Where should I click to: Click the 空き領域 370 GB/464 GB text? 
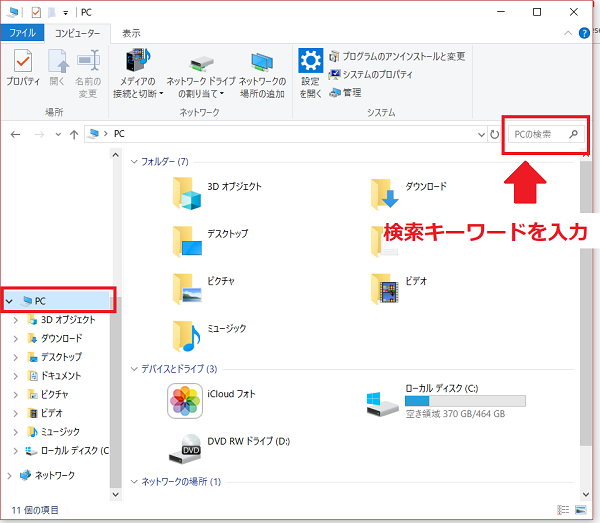(455, 414)
